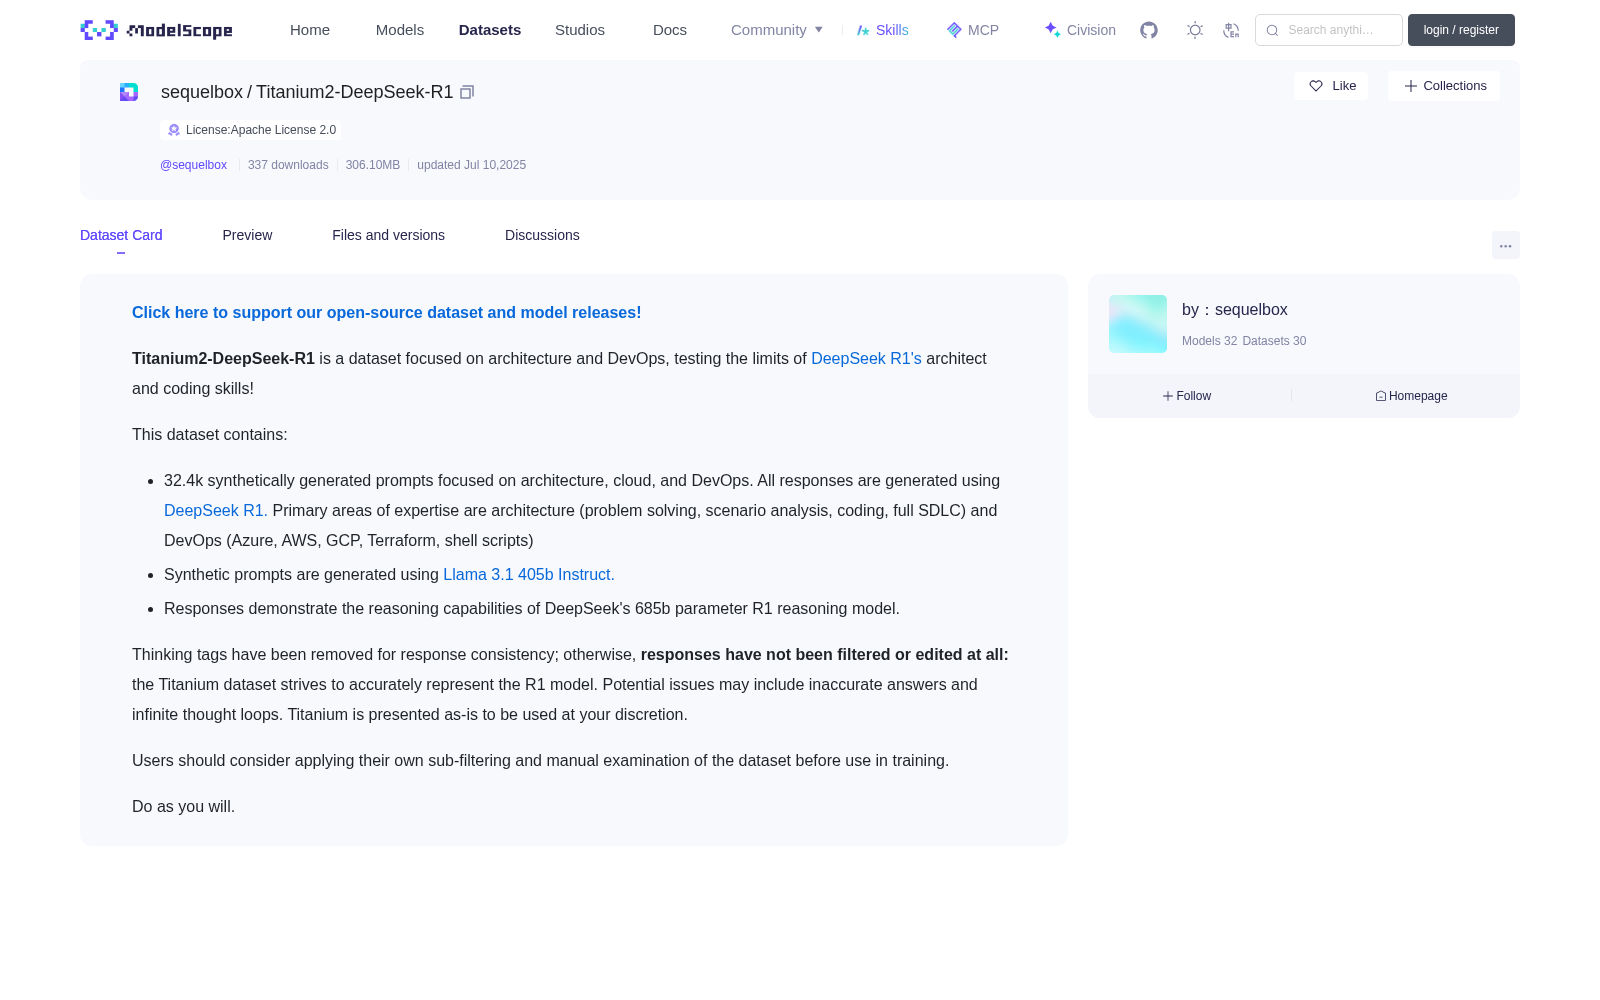Switch to the Preview tab
Viewport: 1600px width, 1000px height.
pyautogui.click(x=247, y=235)
